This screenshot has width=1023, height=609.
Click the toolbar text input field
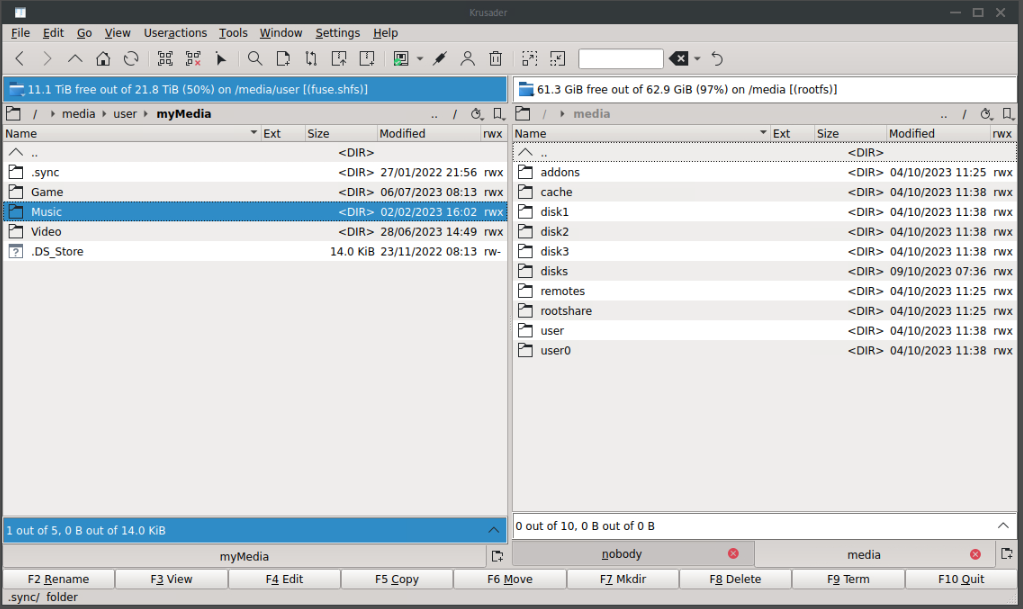(620, 59)
